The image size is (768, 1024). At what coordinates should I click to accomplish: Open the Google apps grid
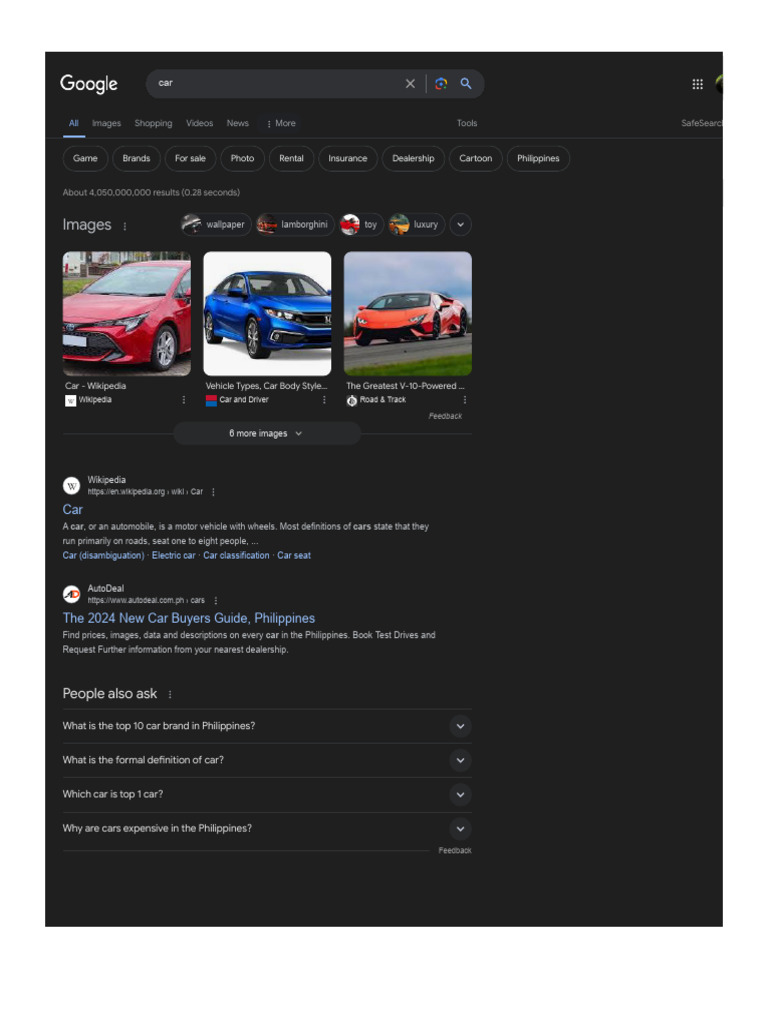coord(697,84)
